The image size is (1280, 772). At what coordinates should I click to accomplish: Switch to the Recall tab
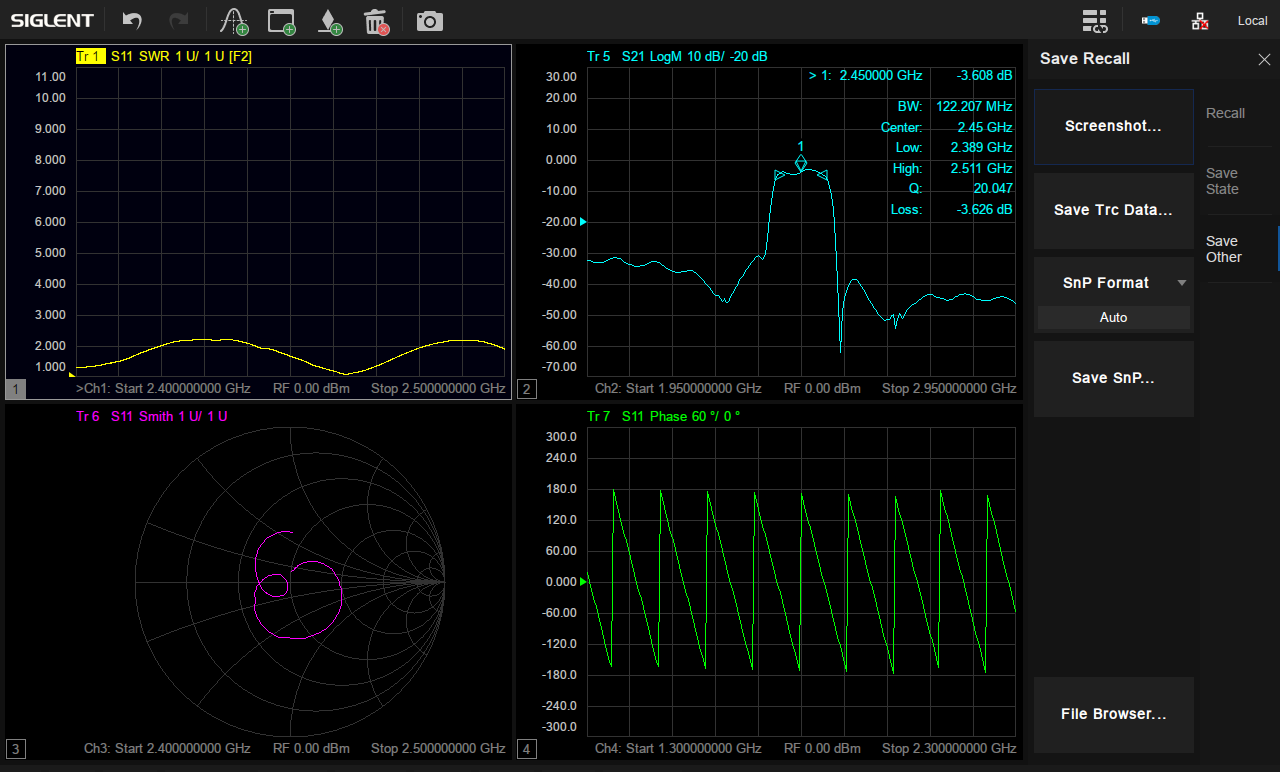(1225, 113)
